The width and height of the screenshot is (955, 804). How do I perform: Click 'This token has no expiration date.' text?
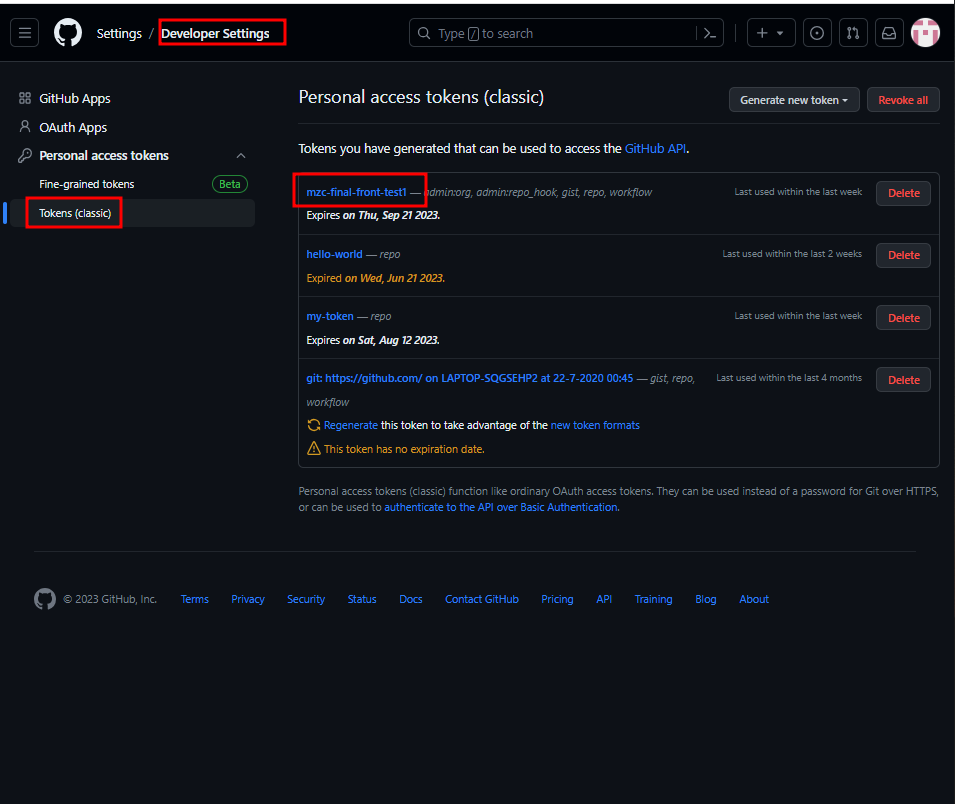click(x=404, y=449)
